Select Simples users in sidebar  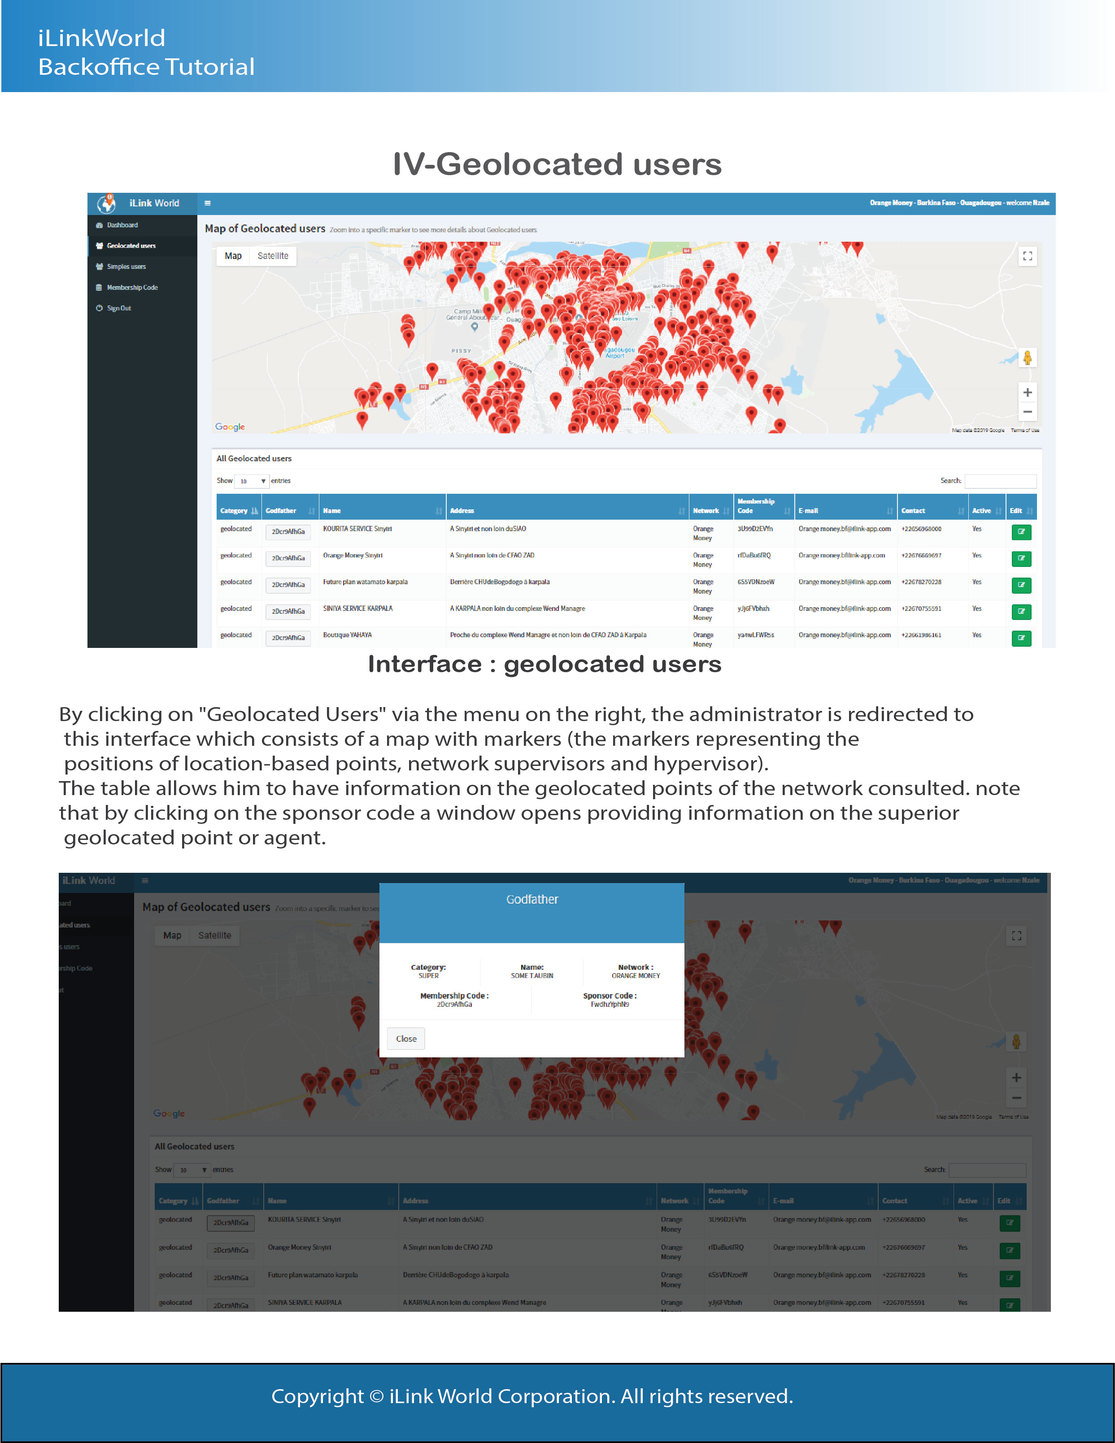point(126,267)
